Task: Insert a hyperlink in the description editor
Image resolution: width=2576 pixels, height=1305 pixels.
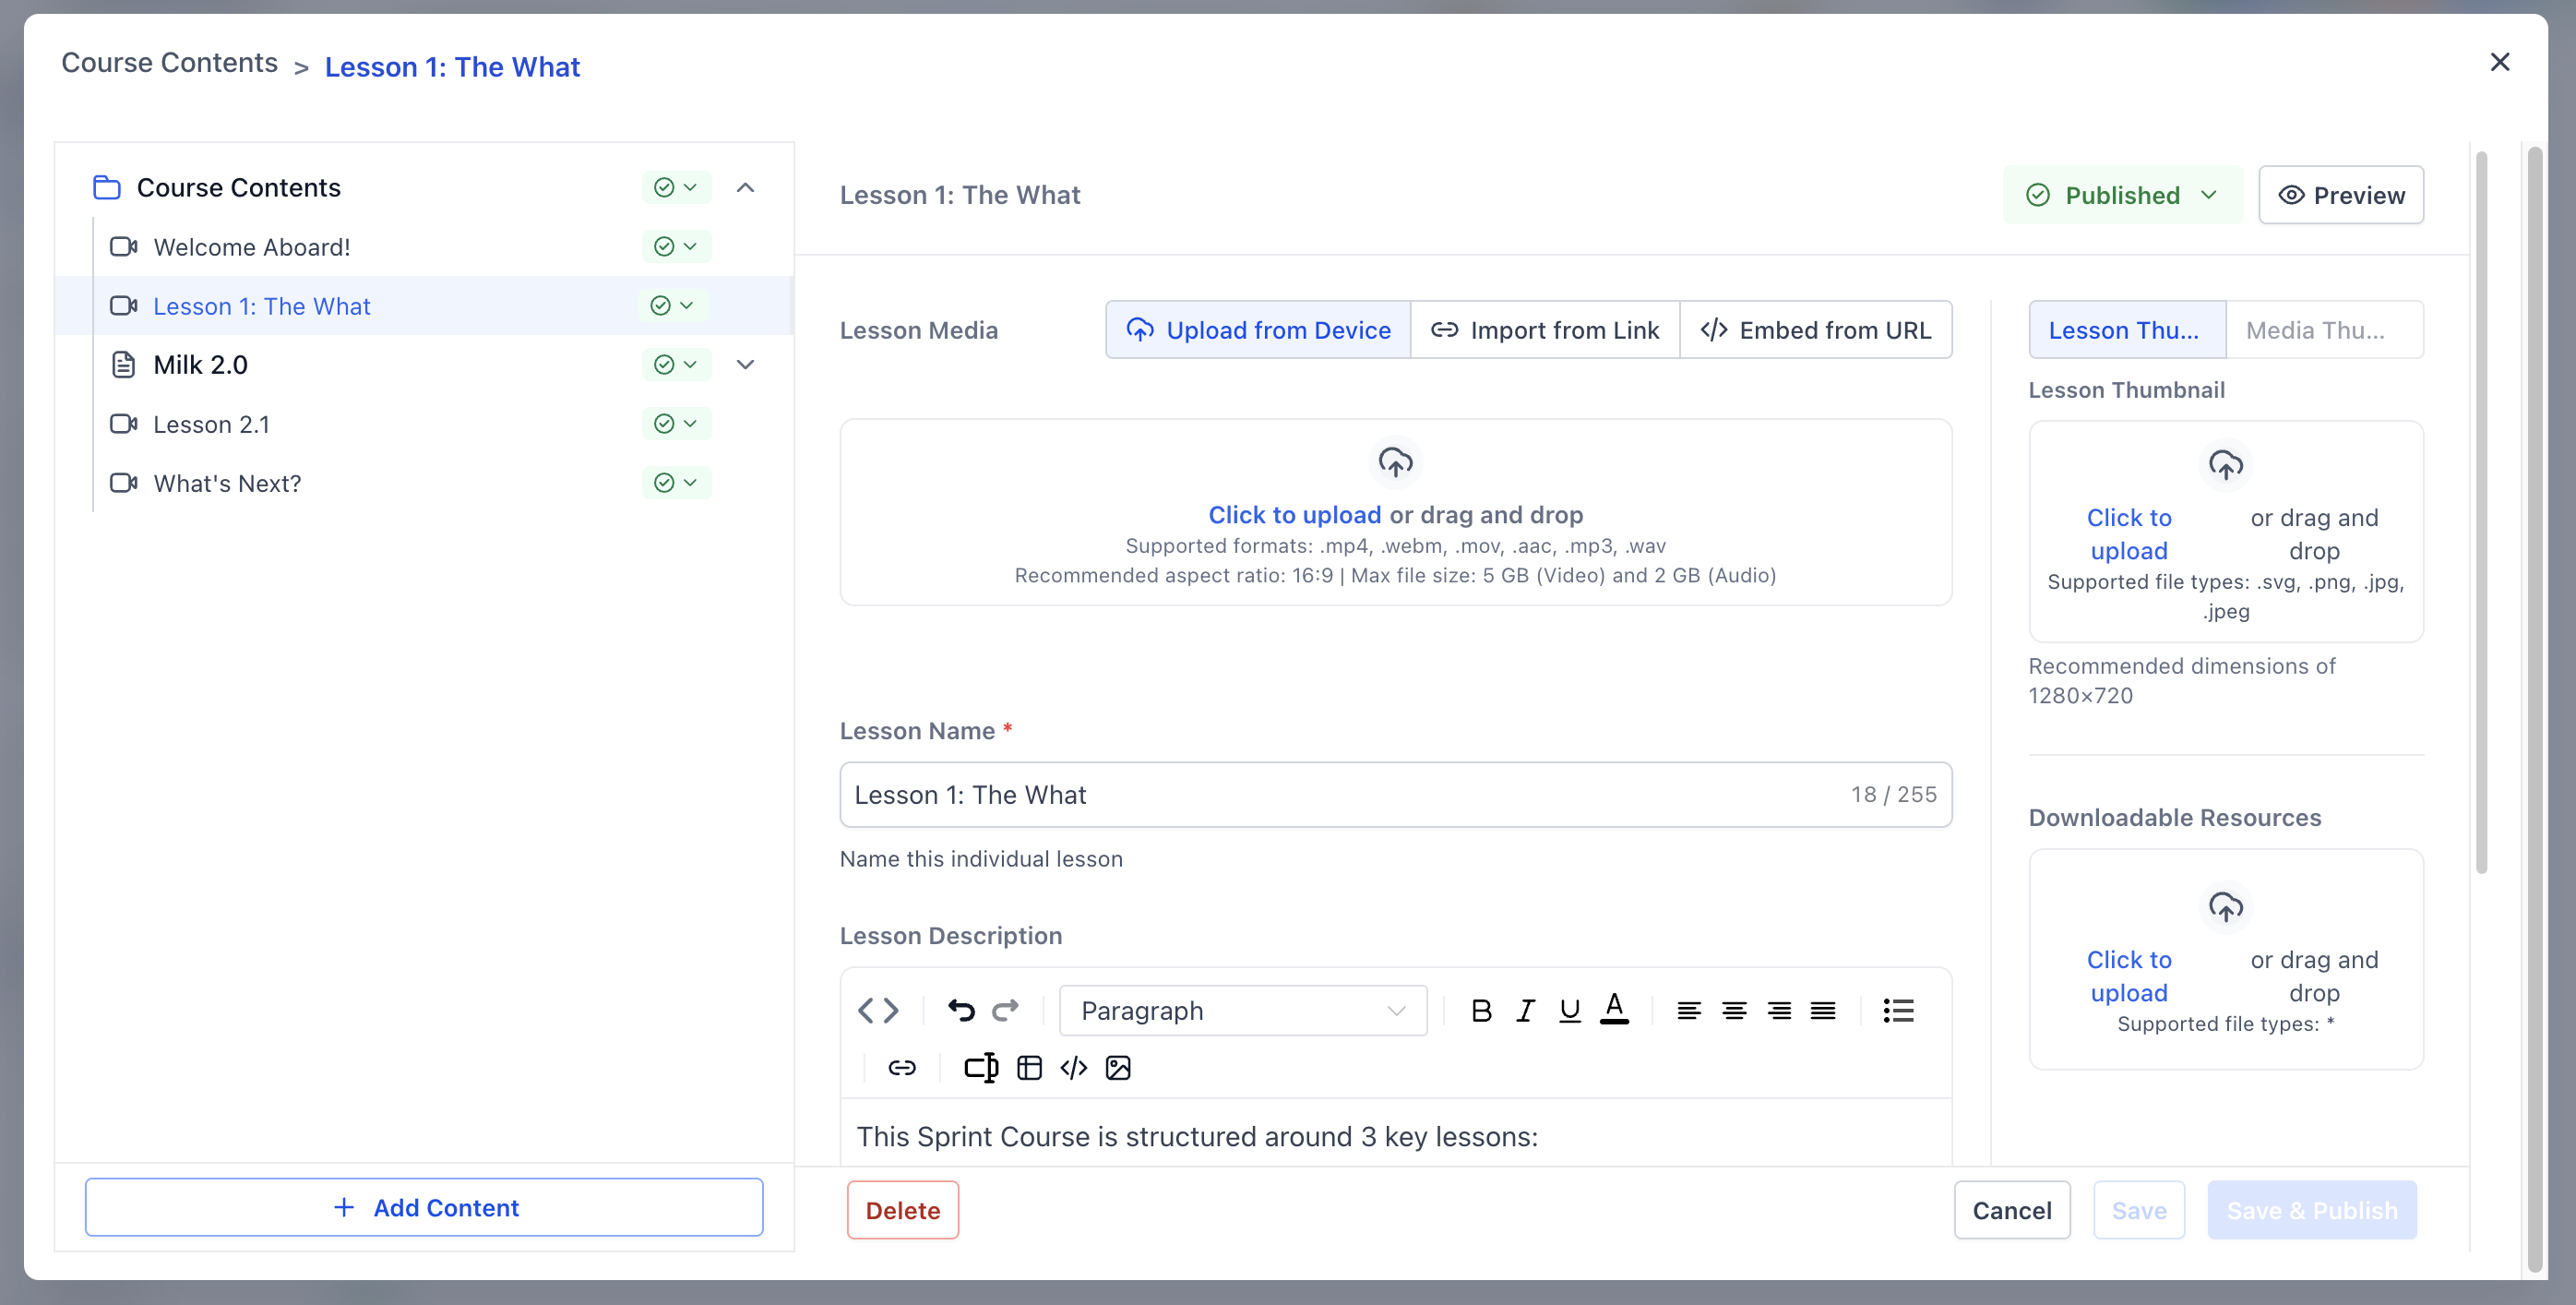Action: point(902,1068)
